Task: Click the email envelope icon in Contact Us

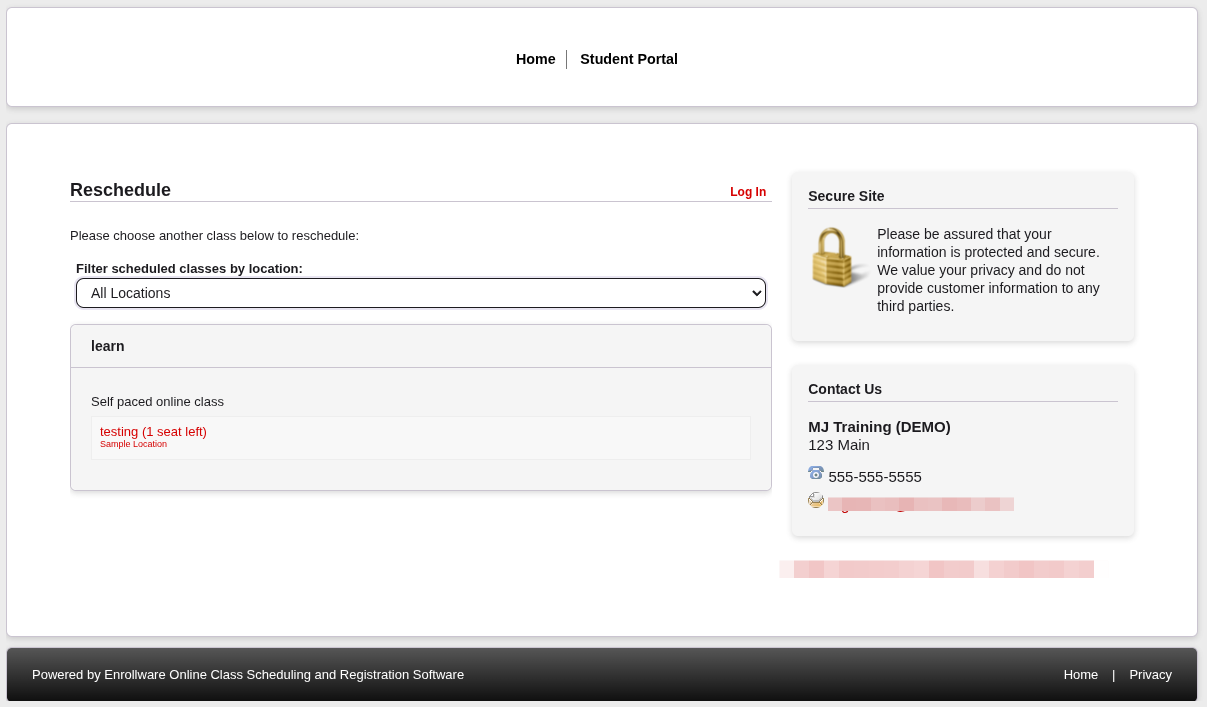Action: [x=816, y=500]
